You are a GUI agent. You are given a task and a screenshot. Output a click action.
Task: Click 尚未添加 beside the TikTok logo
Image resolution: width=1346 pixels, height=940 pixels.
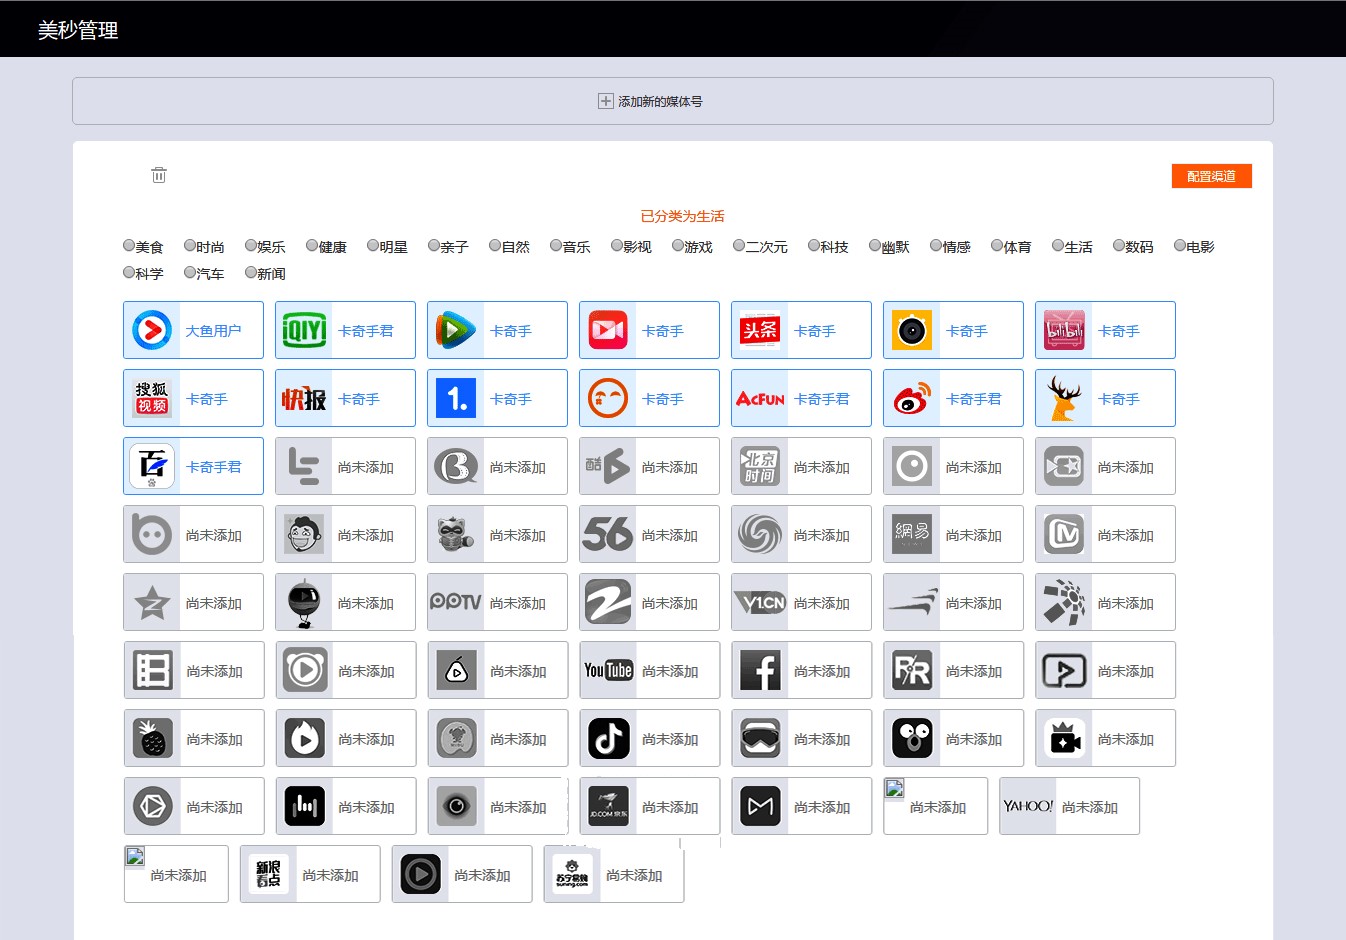pos(670,739)
